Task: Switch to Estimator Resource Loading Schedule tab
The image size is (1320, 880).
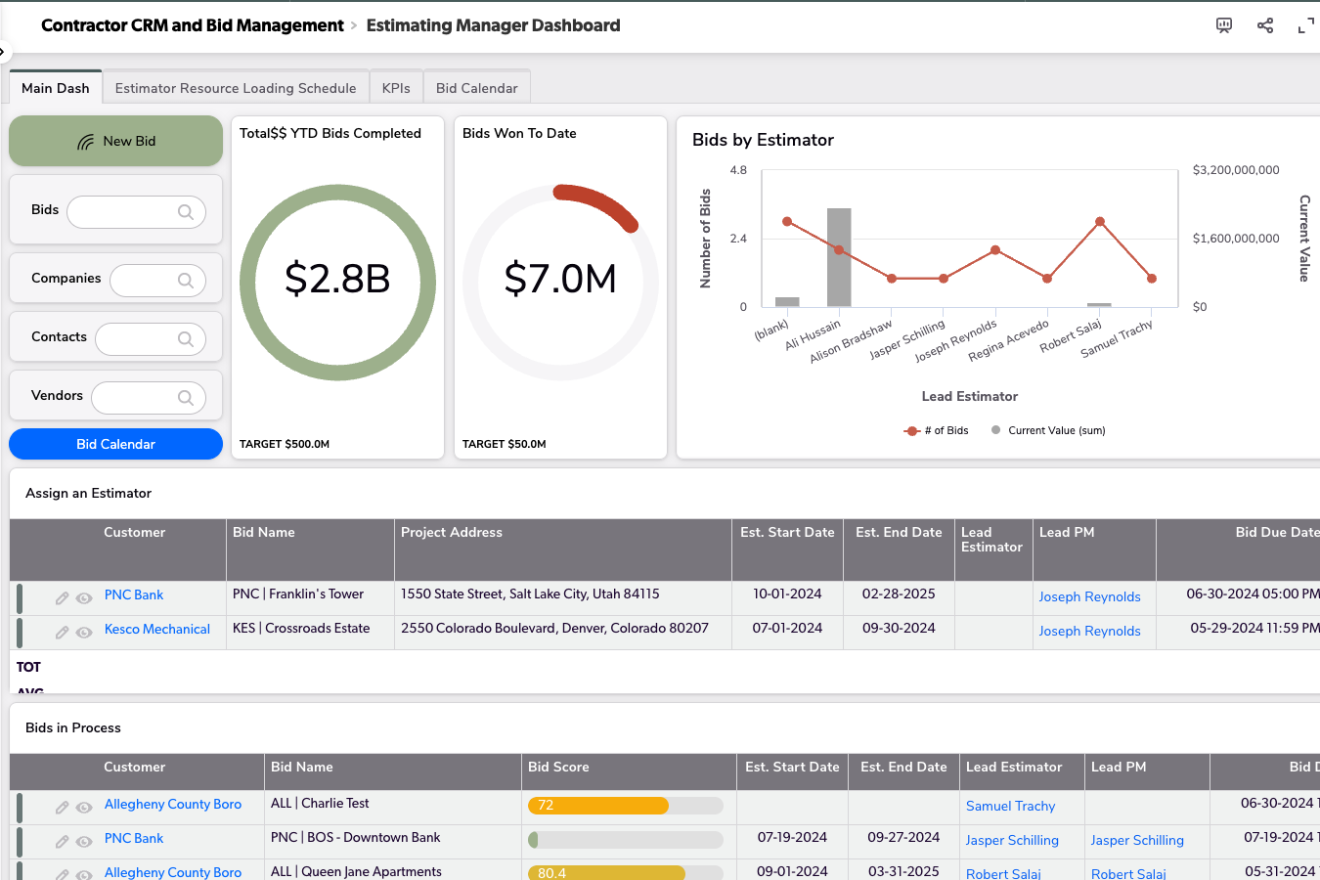Action: tap(235, 88)
